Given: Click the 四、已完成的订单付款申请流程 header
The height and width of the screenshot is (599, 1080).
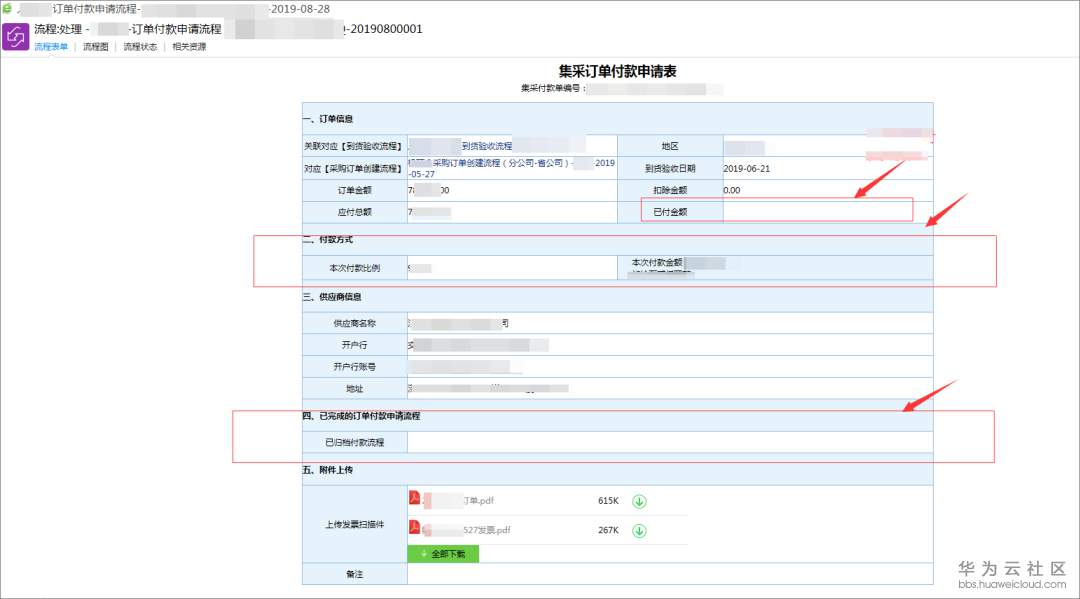Looking at the screenshot, I should click(361, 416).
